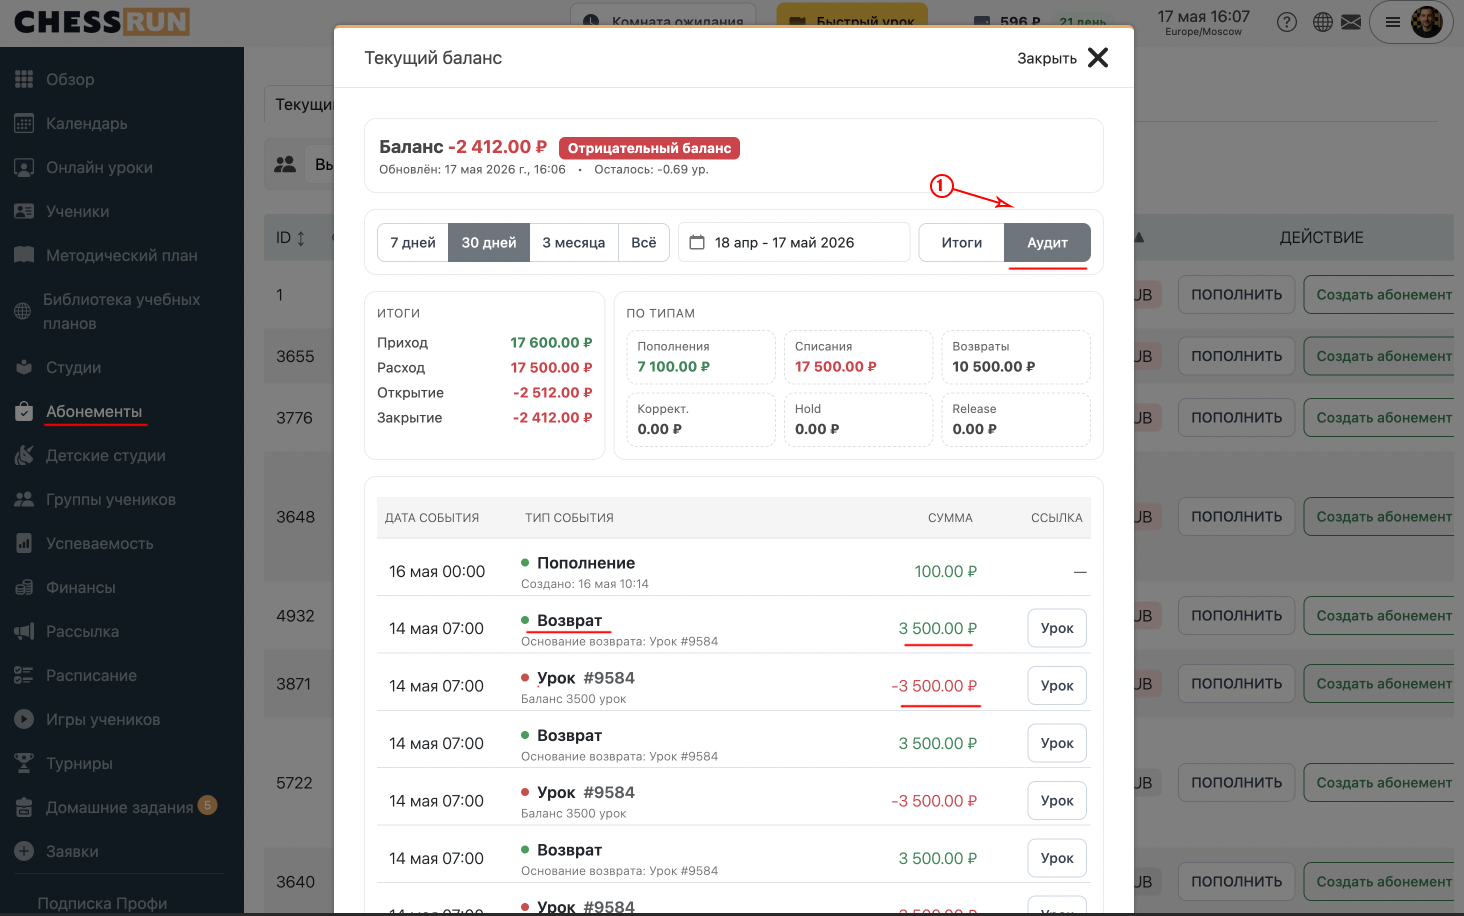1464x916 pixels.
Task: Click Урок link for first Возврат row
Action: pos(1057,628)
